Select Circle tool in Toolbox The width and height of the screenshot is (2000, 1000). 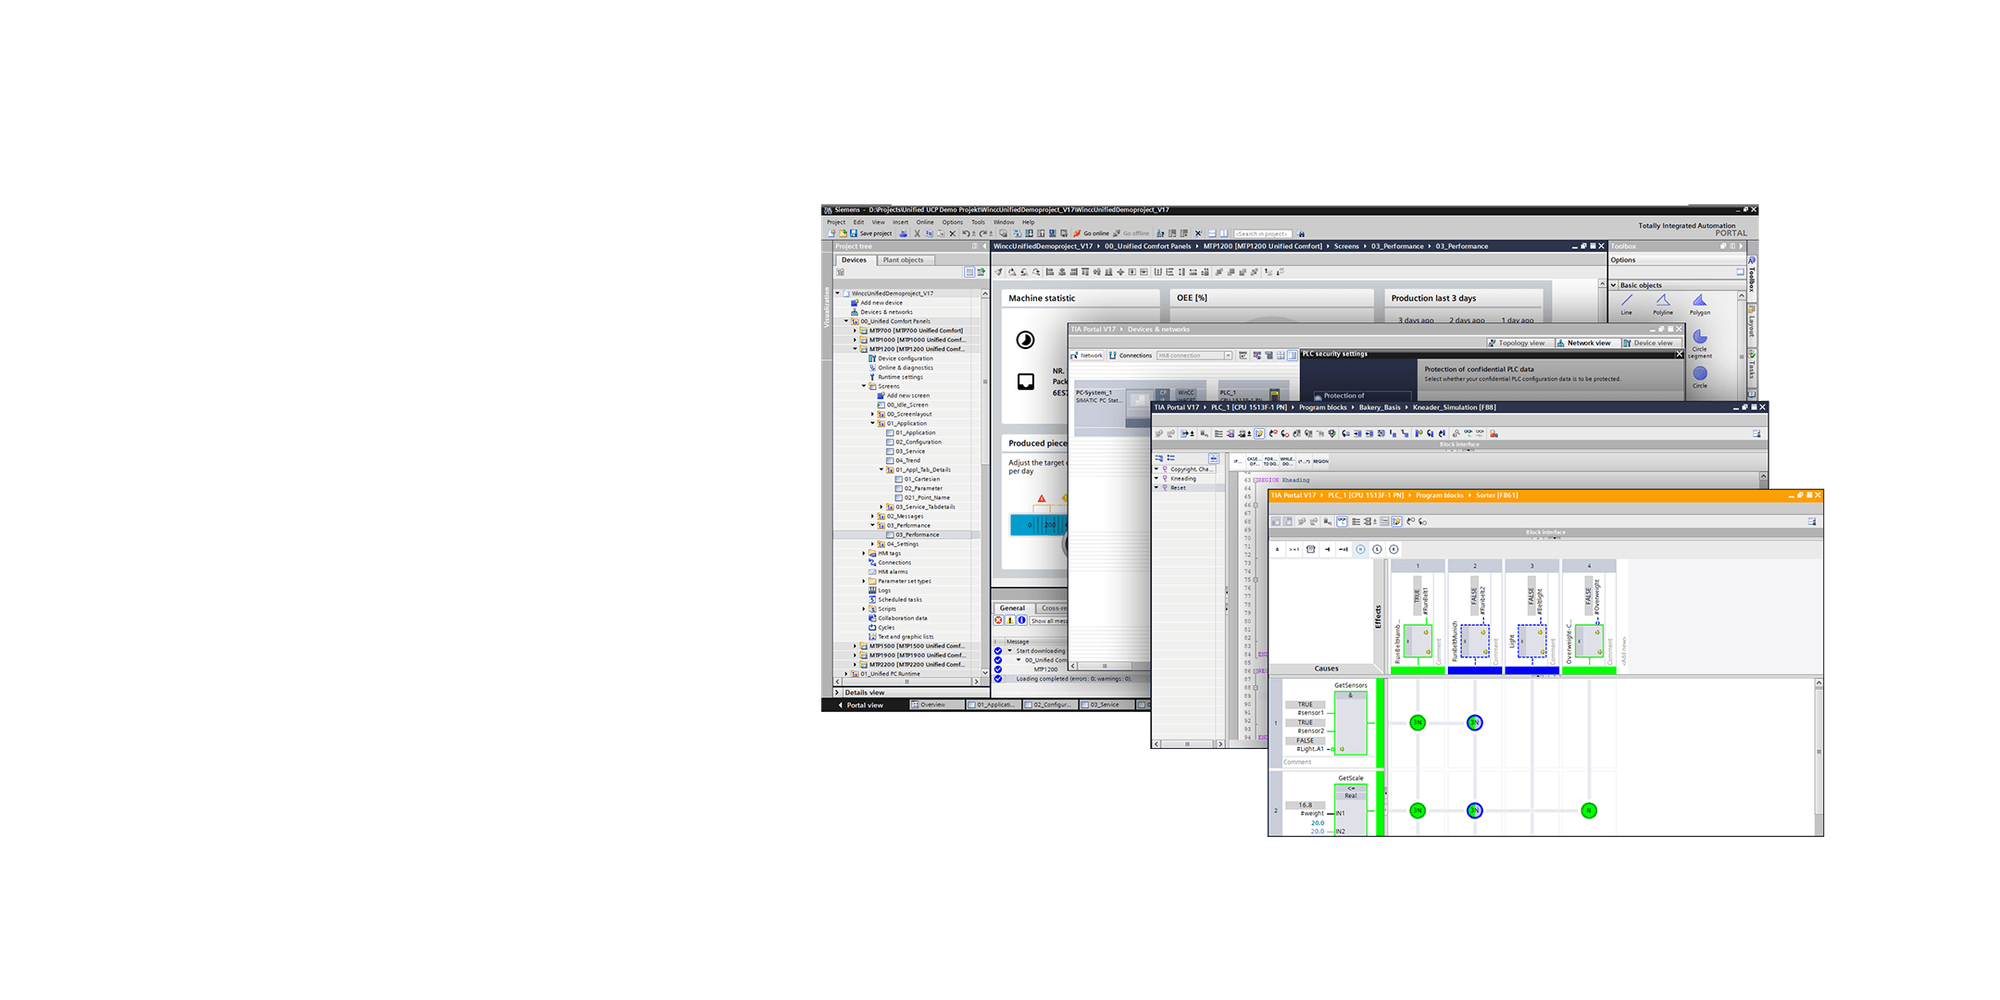pos(1700,377)
